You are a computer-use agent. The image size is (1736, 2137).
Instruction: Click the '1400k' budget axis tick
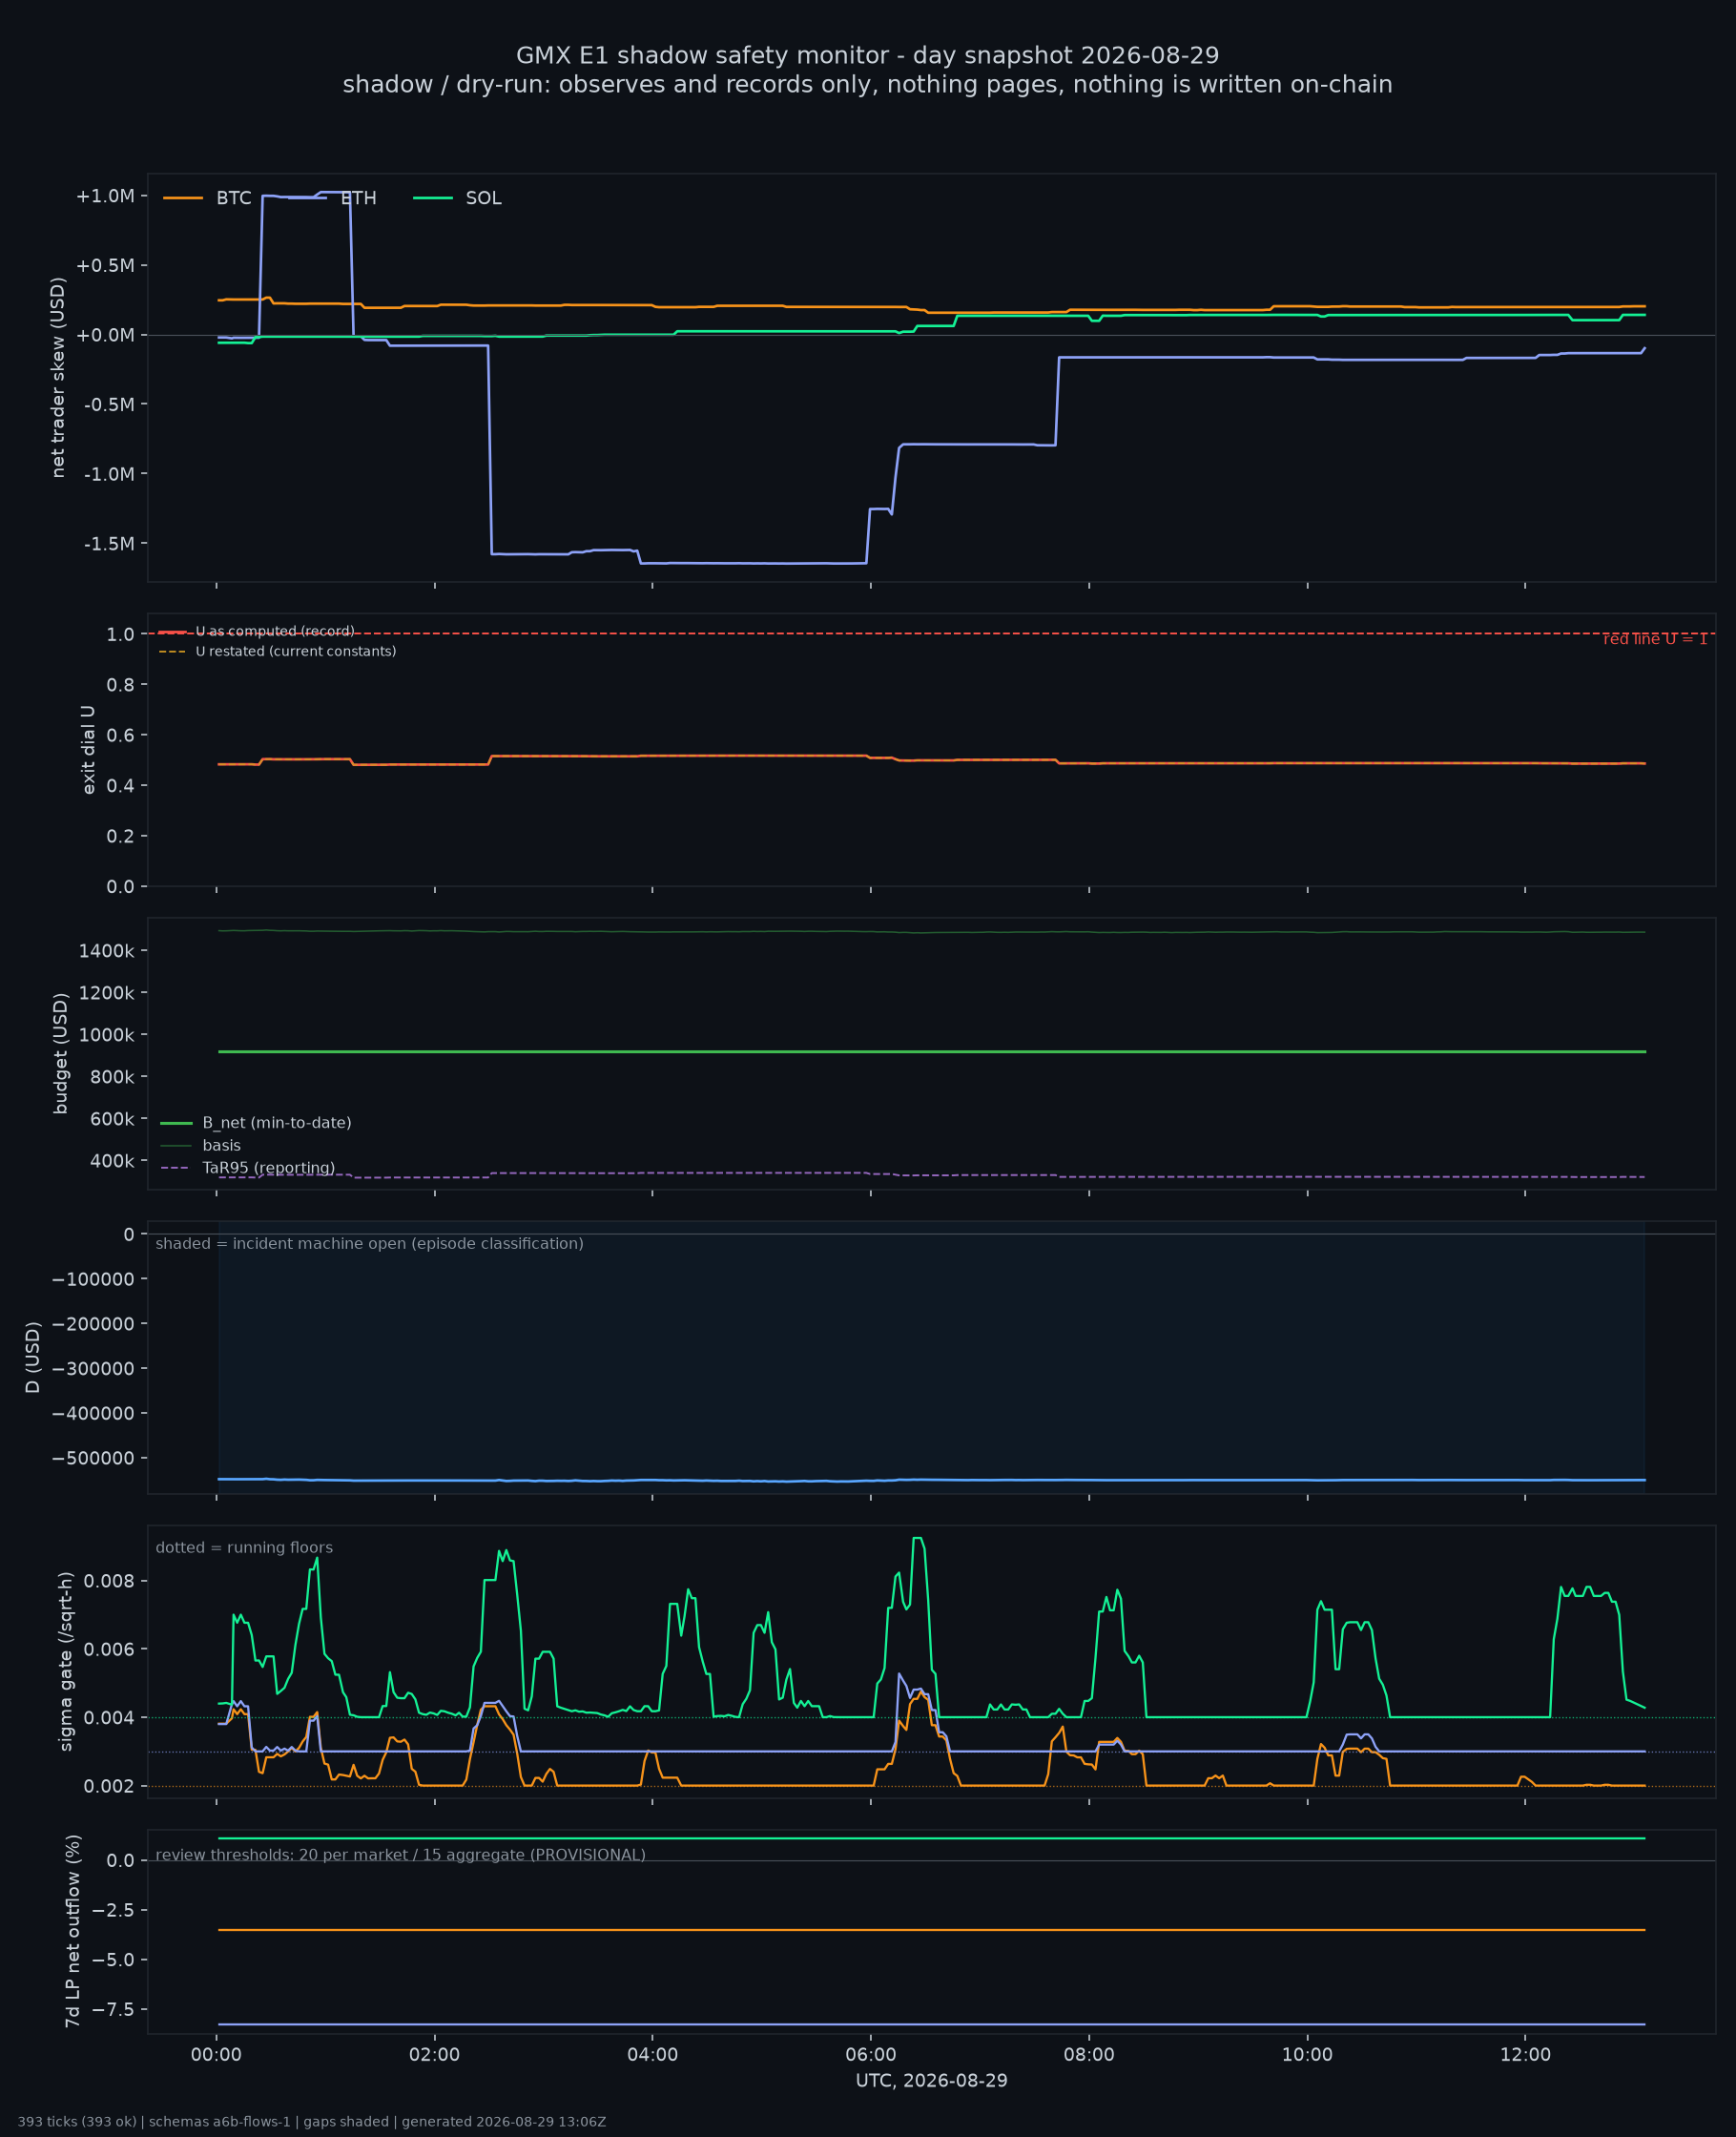(x=107, y=951)
